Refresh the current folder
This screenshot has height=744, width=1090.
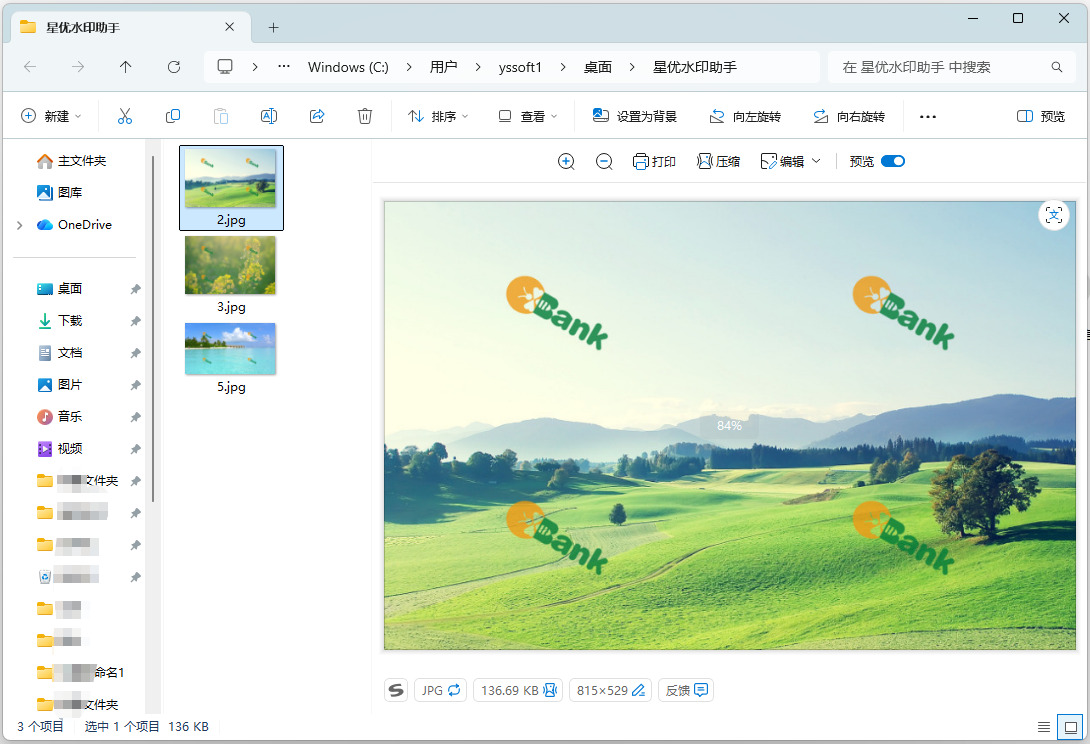click(174, 67)
